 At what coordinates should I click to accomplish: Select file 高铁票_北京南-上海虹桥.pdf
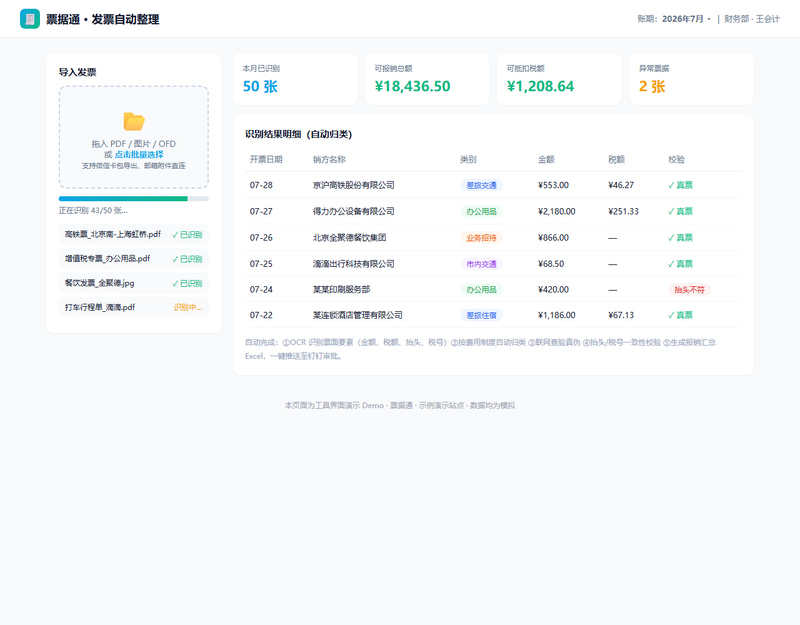[x=134, y=234]
